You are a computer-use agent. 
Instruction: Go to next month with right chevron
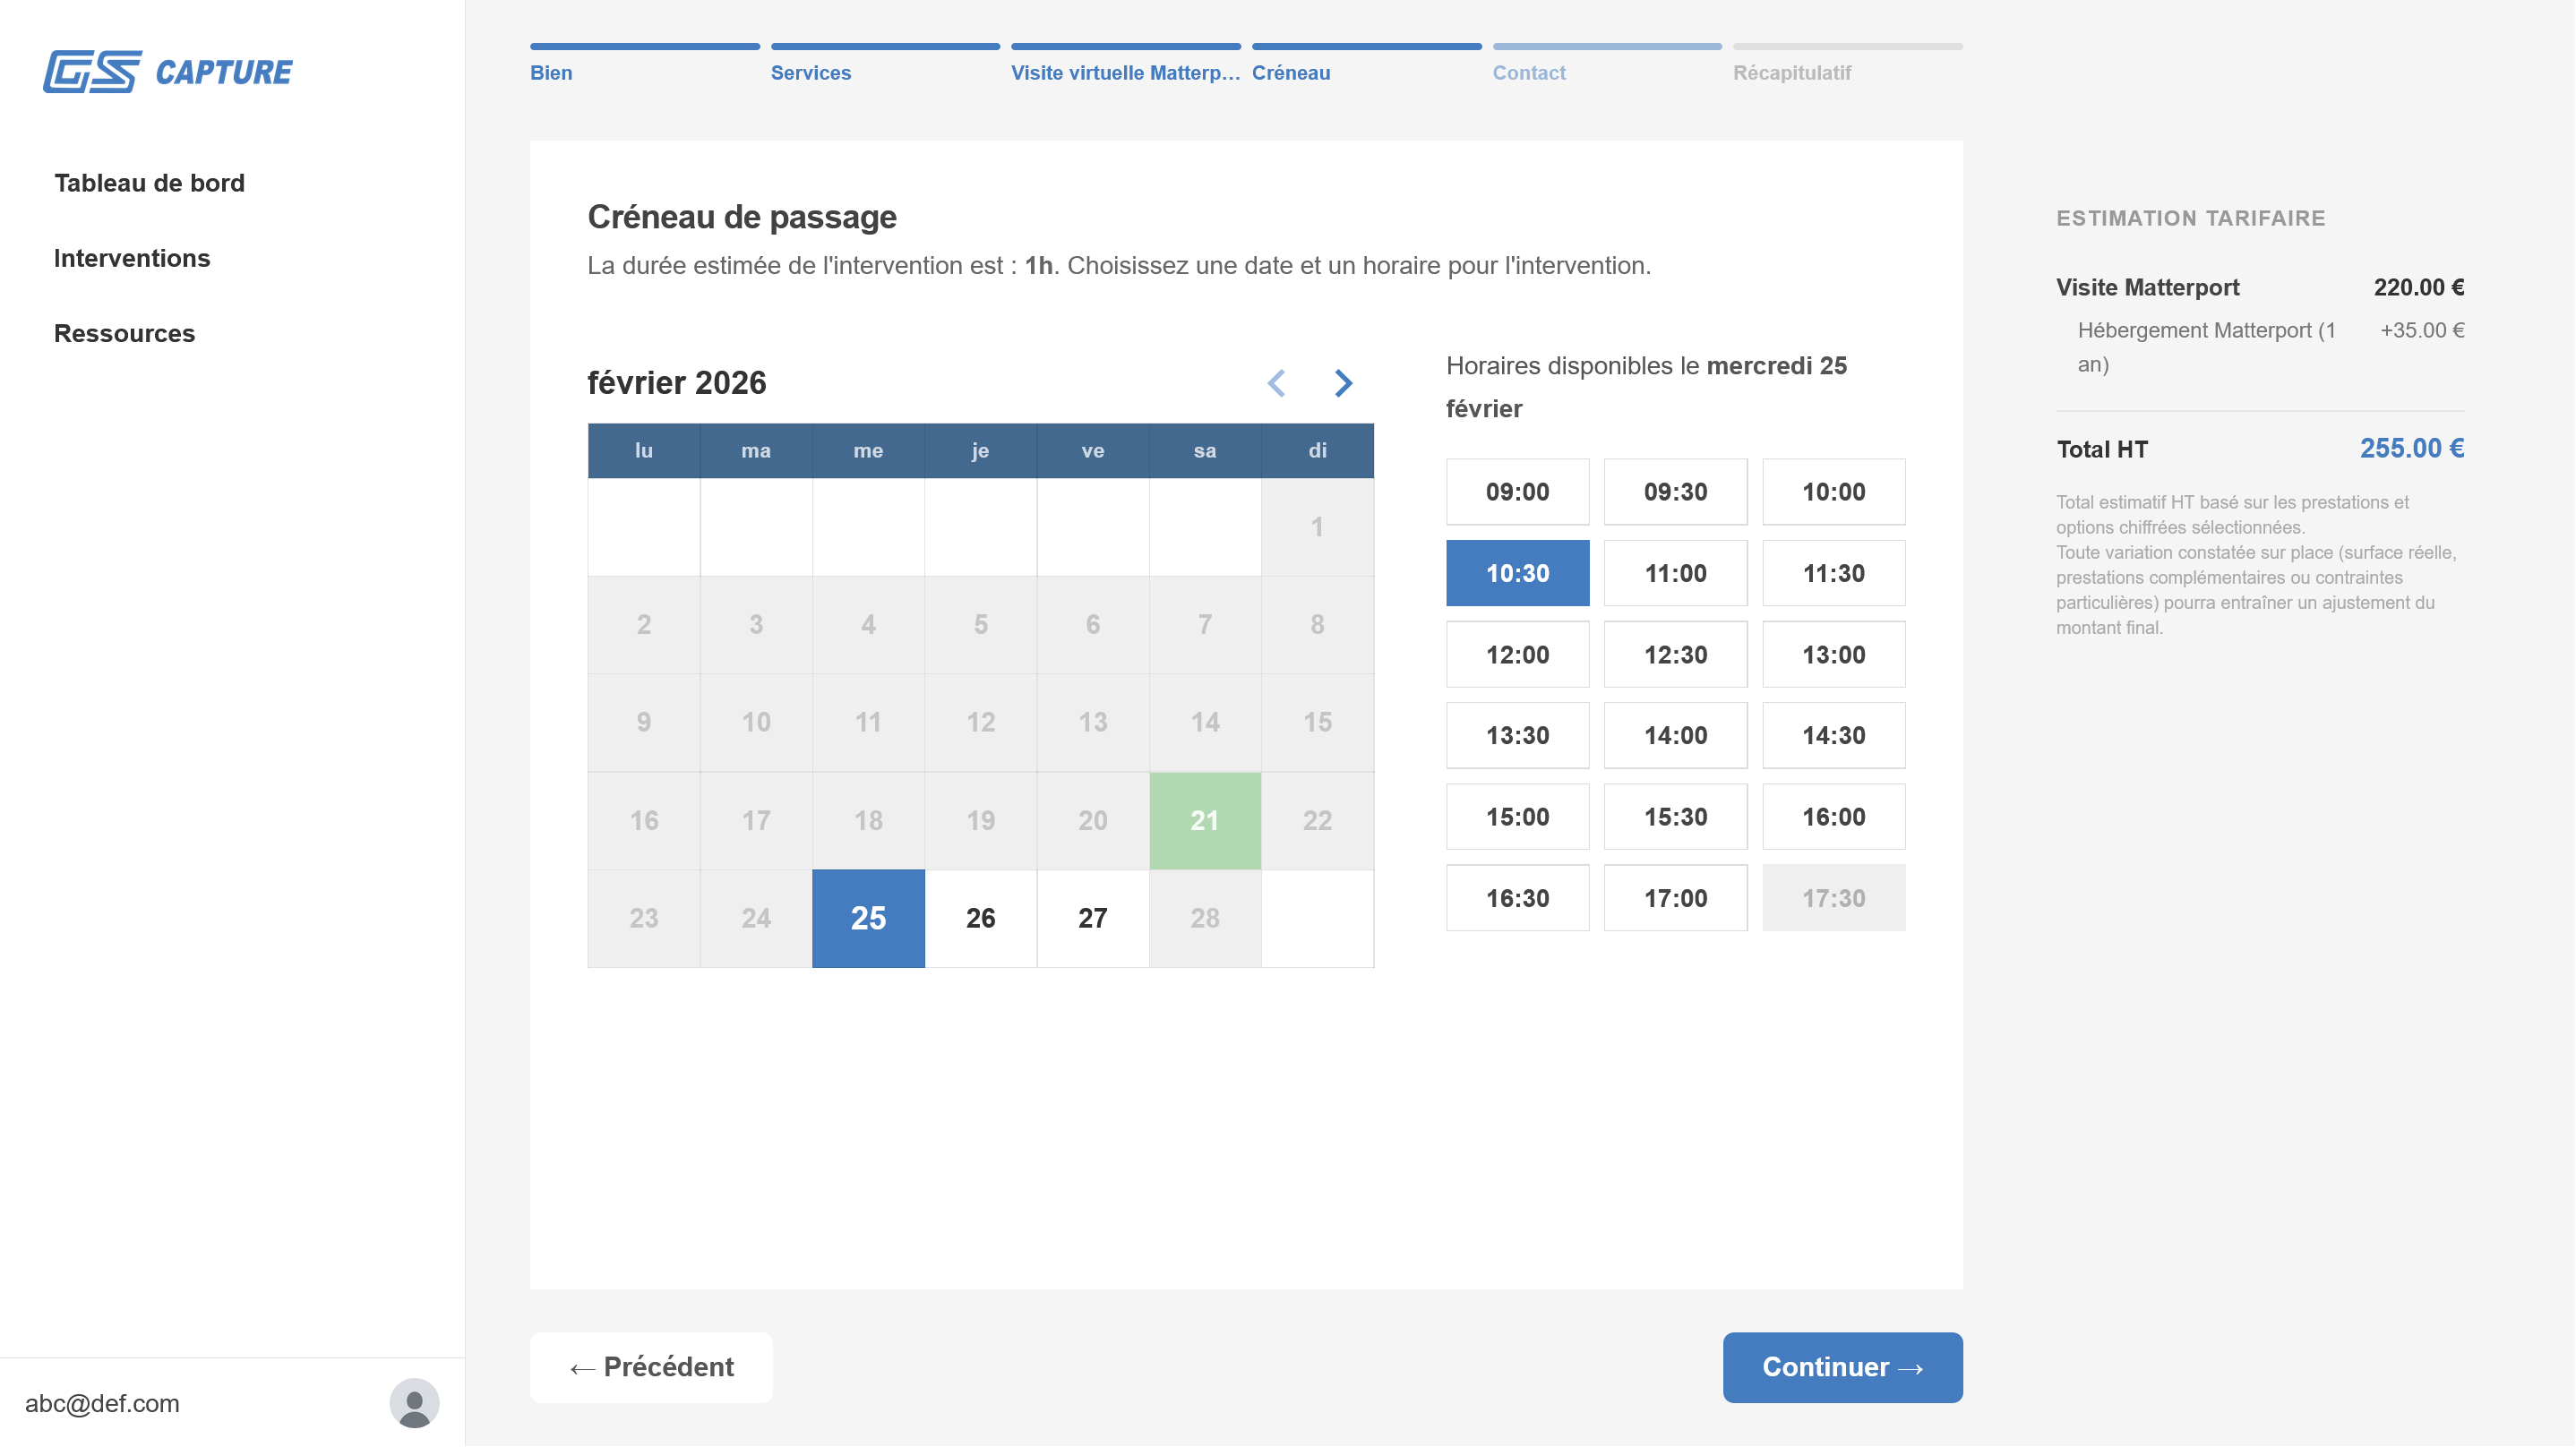tap(1343, 383)
